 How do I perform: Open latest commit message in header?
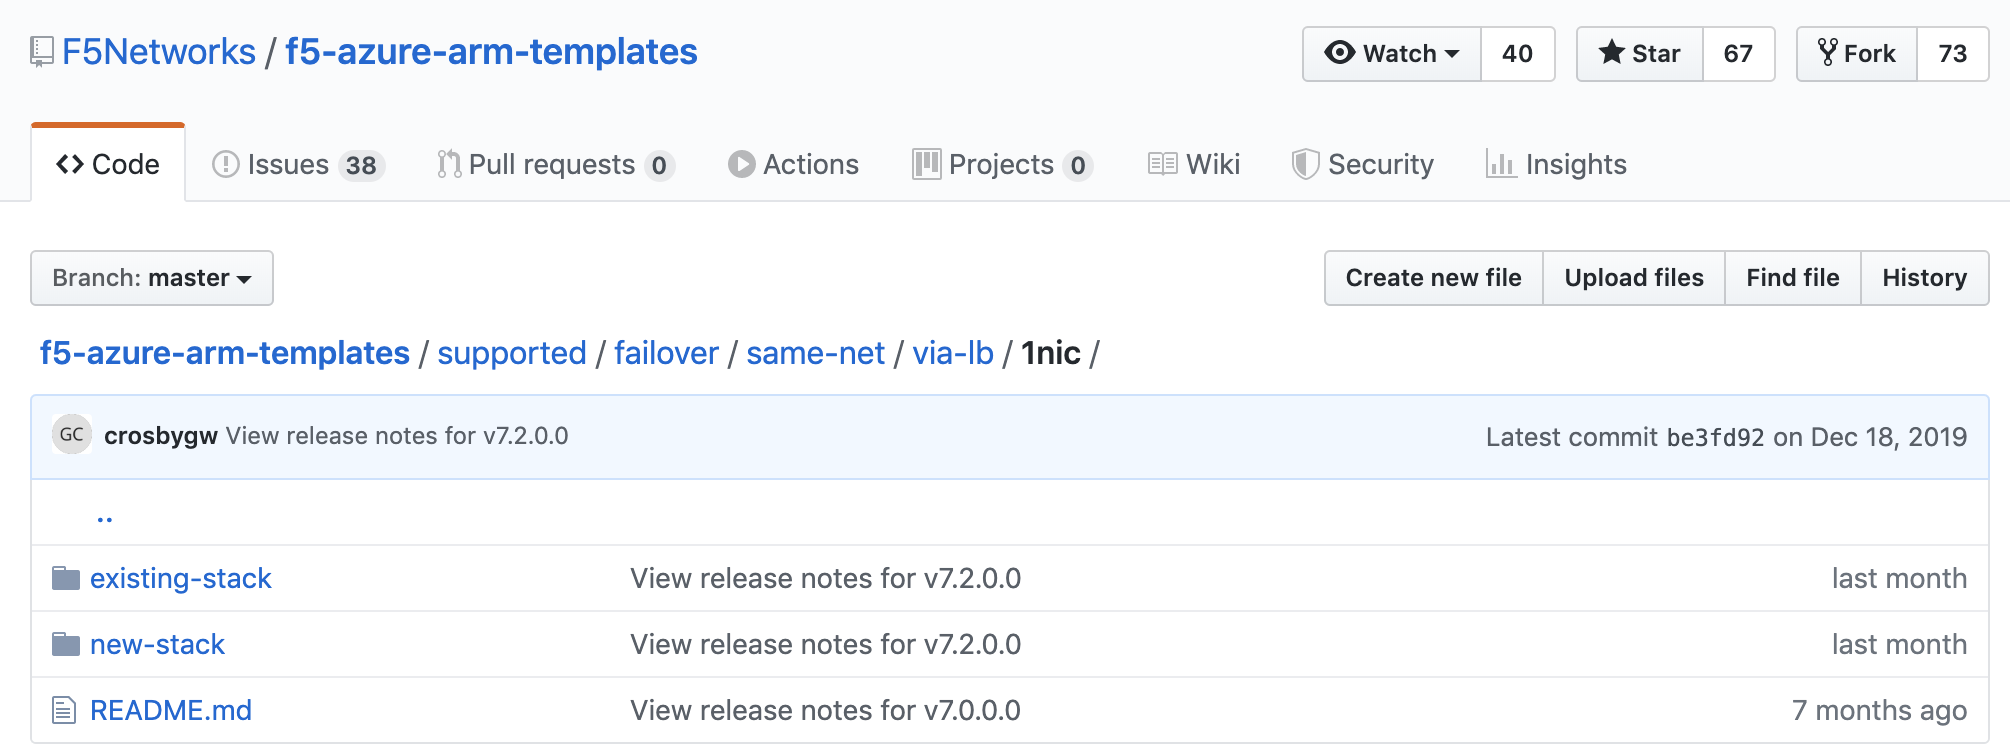click(x=397, y=436)
